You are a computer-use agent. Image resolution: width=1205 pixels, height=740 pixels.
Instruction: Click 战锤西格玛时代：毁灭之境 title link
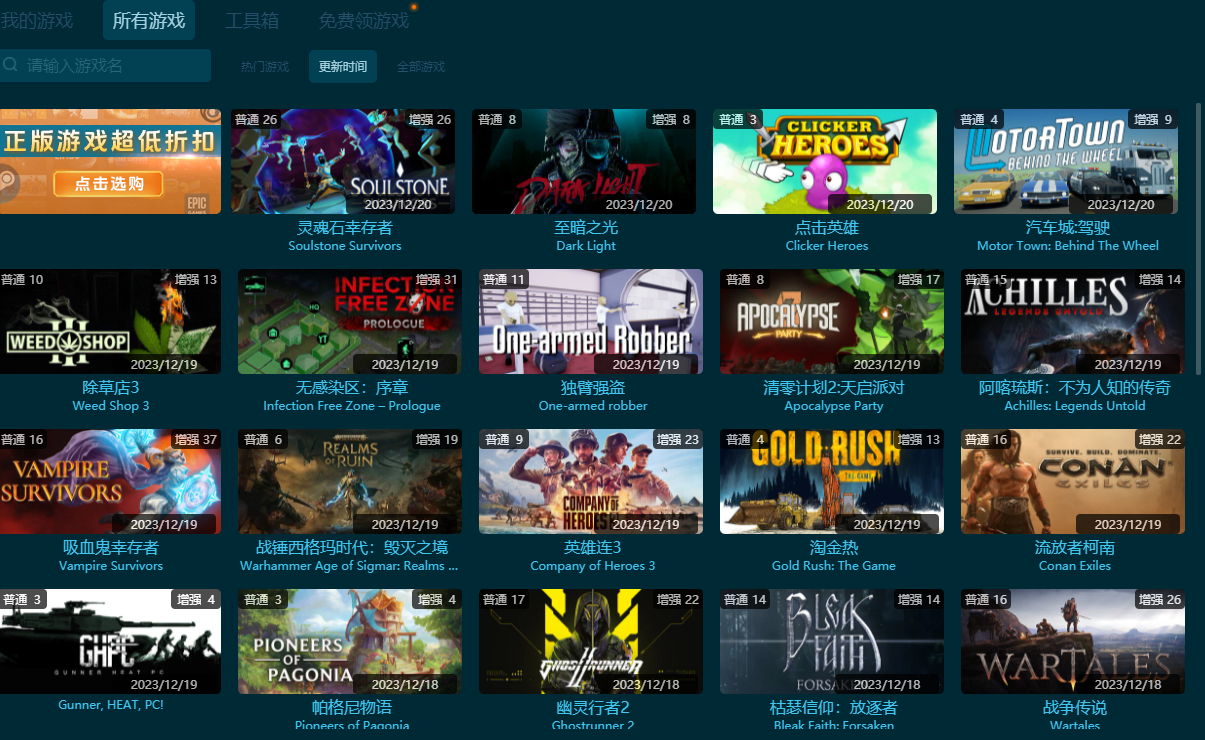pos(352,548)
